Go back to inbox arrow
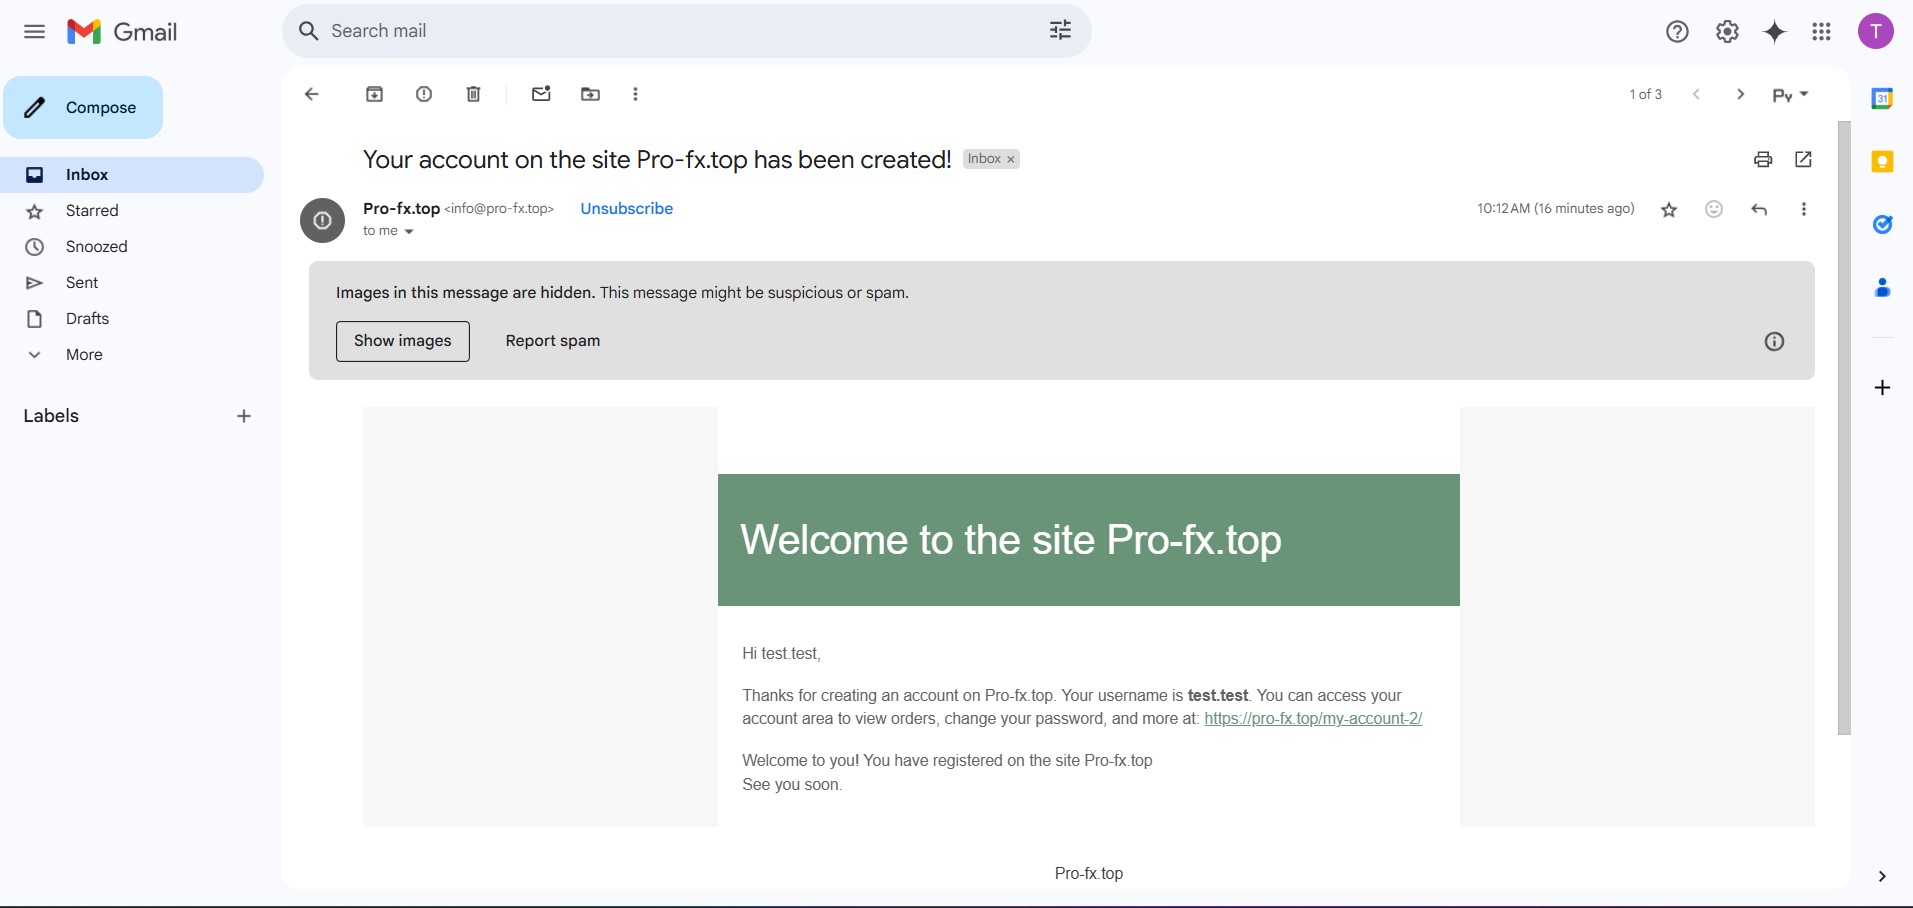The image size is (1913, 908). [312, 94]
